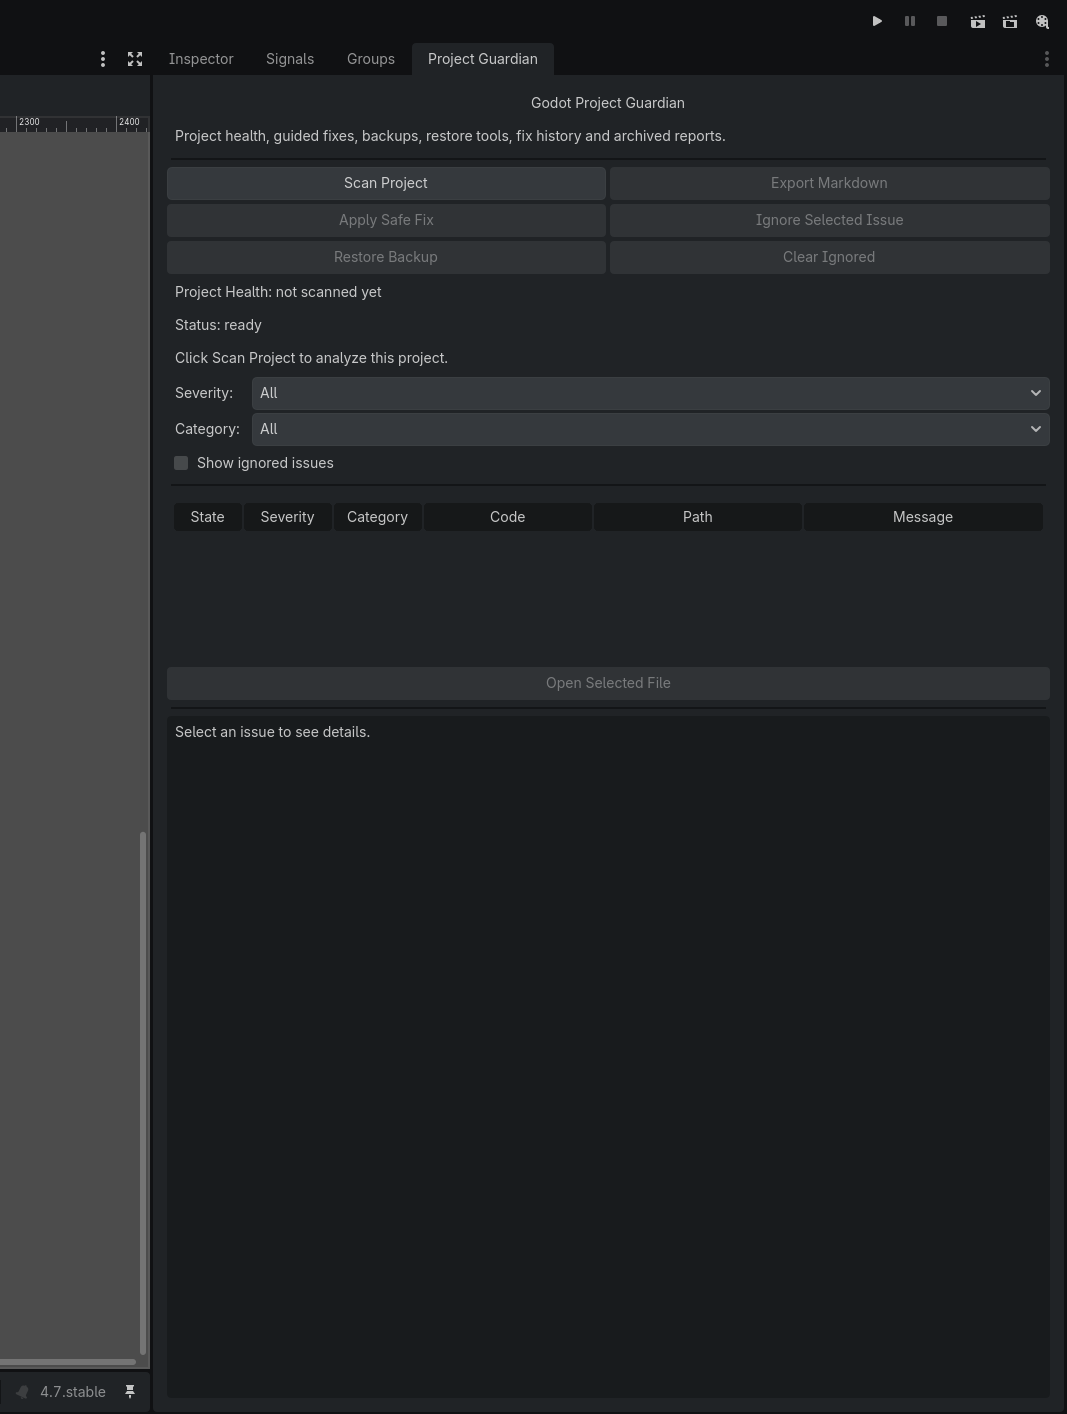Screen dimensions: 1067x1414
Task: Click the viewport horizontal scrollbar
Action: 68,1362
